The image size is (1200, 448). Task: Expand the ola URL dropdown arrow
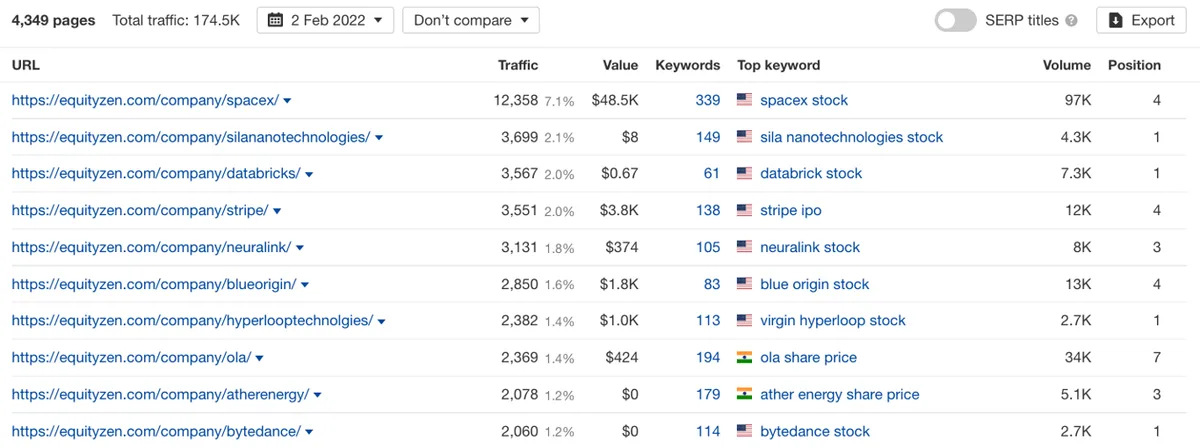pyautogui.click(x=260, y=358)
